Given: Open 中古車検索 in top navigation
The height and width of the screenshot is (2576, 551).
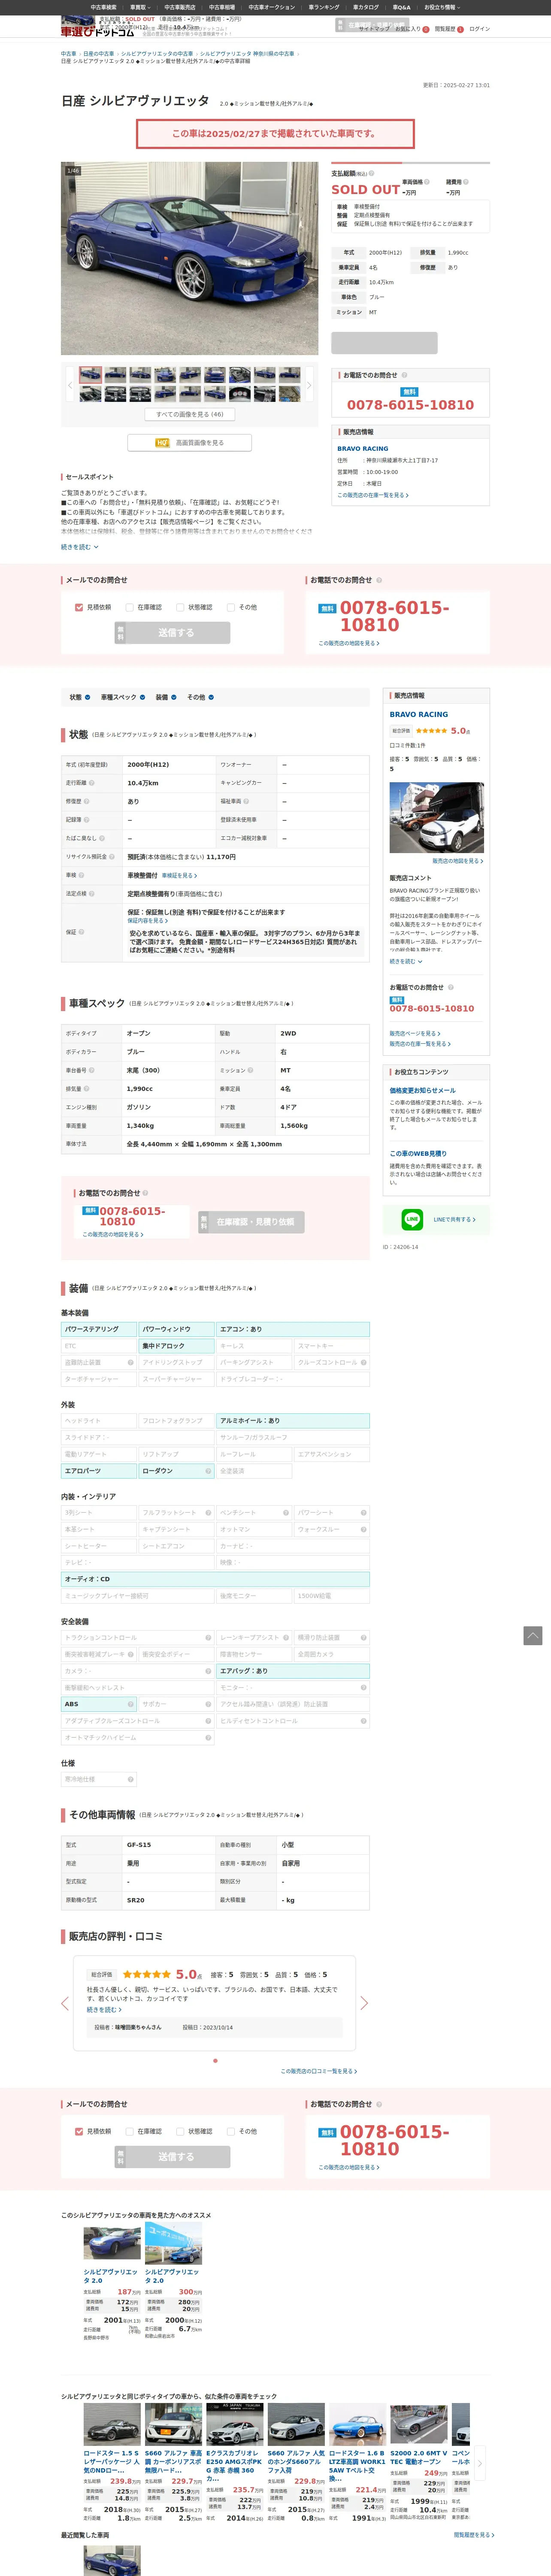Looking at the screenshot, I should coord(103,7).
